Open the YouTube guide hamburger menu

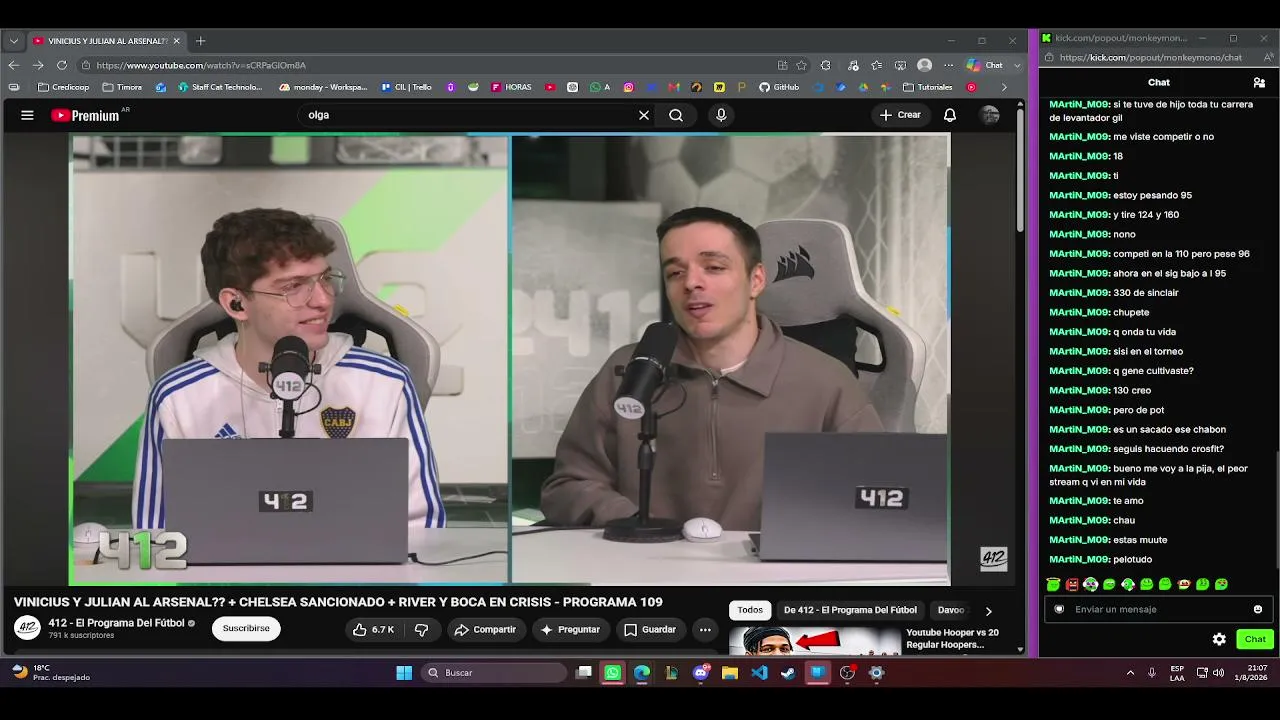[x=27, y=115]
